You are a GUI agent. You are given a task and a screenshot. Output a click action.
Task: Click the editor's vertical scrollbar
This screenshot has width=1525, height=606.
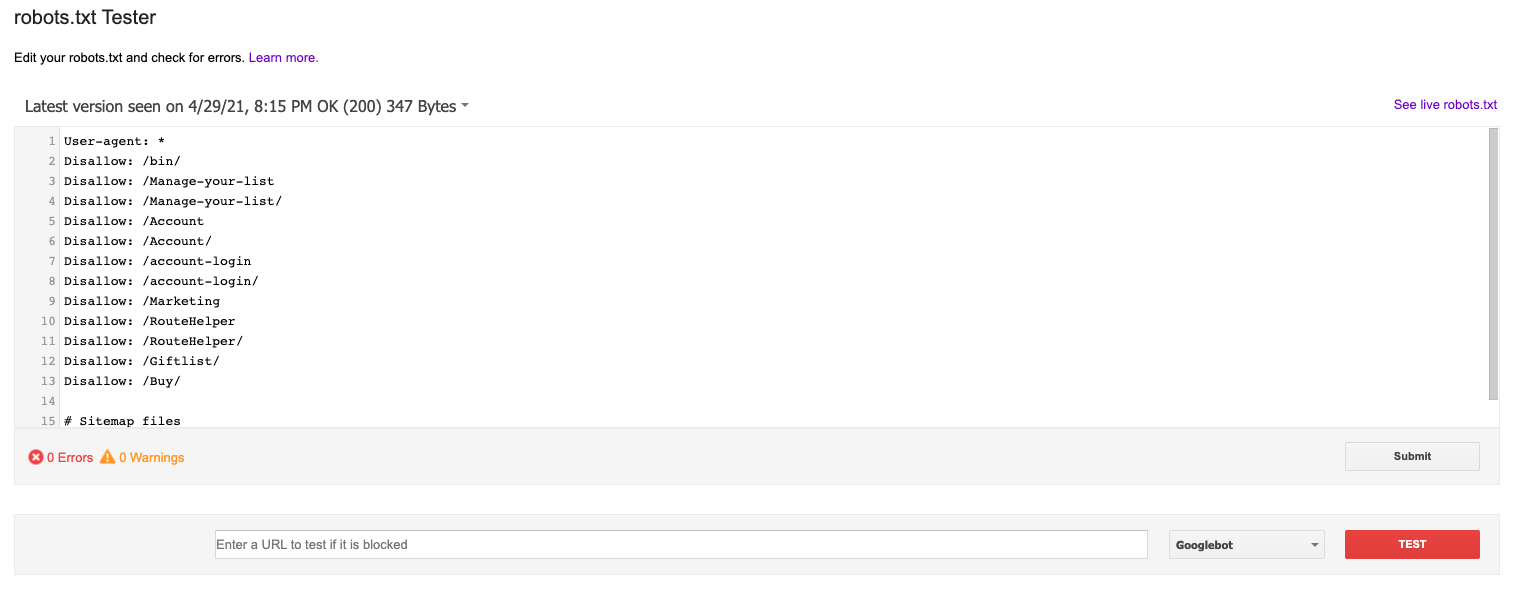tap(1493, 264)
